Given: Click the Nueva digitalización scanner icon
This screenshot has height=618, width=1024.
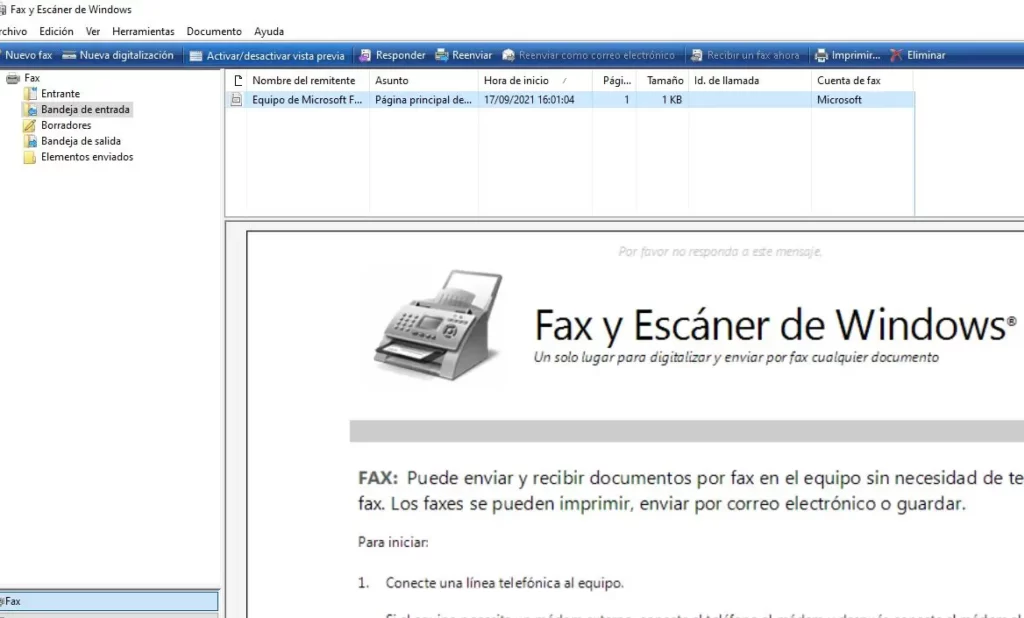Looking at the screenshot, I should (69, 56).
